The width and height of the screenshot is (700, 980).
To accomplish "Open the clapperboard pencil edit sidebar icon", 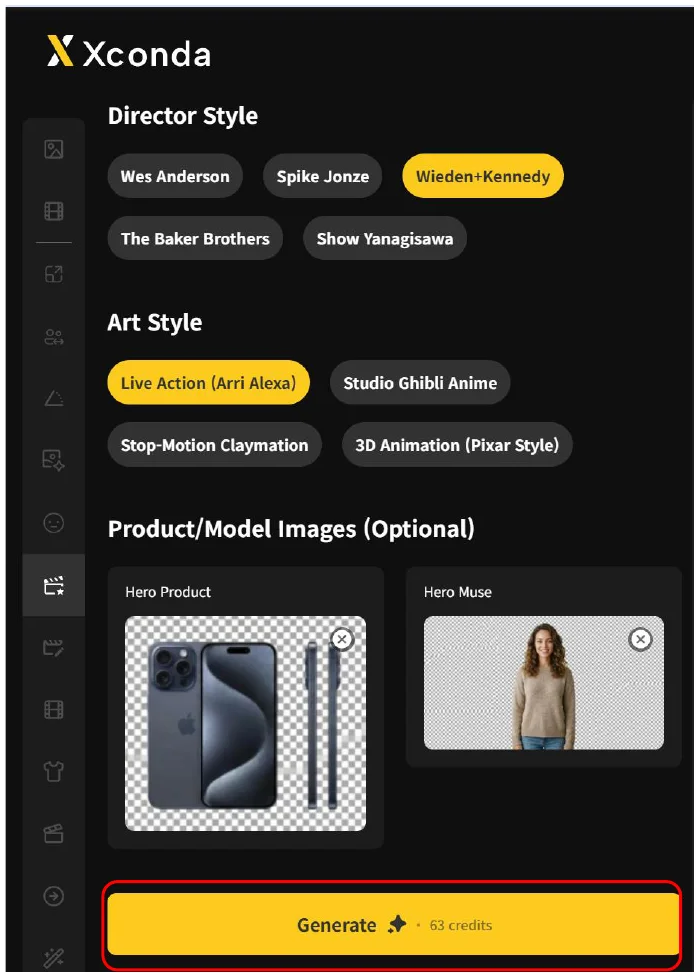I will 54,648.
